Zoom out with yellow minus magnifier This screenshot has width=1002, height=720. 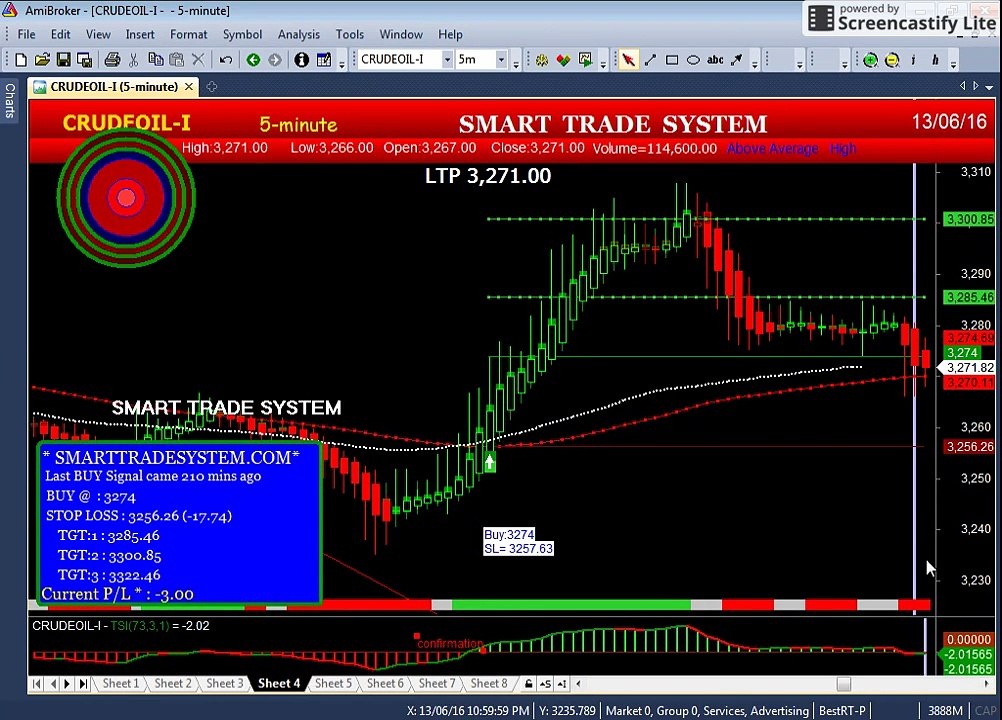pos(892,60)
